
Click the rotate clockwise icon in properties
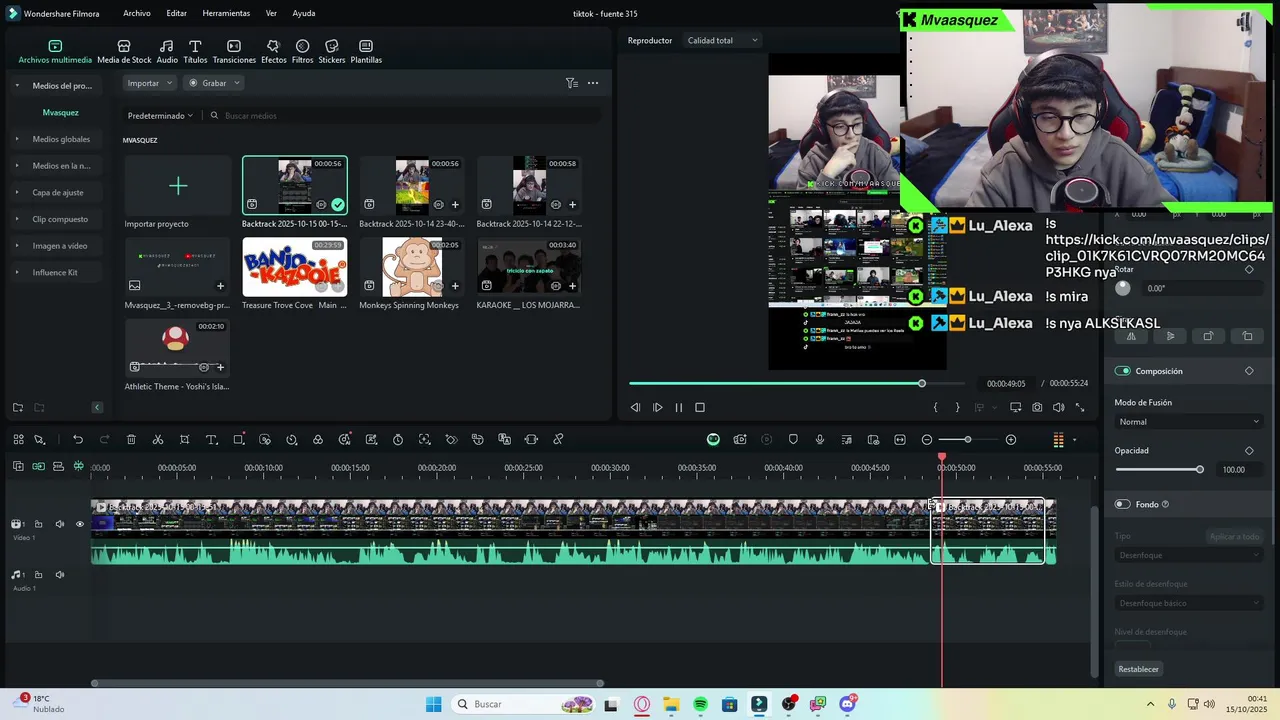[1208, 336]
